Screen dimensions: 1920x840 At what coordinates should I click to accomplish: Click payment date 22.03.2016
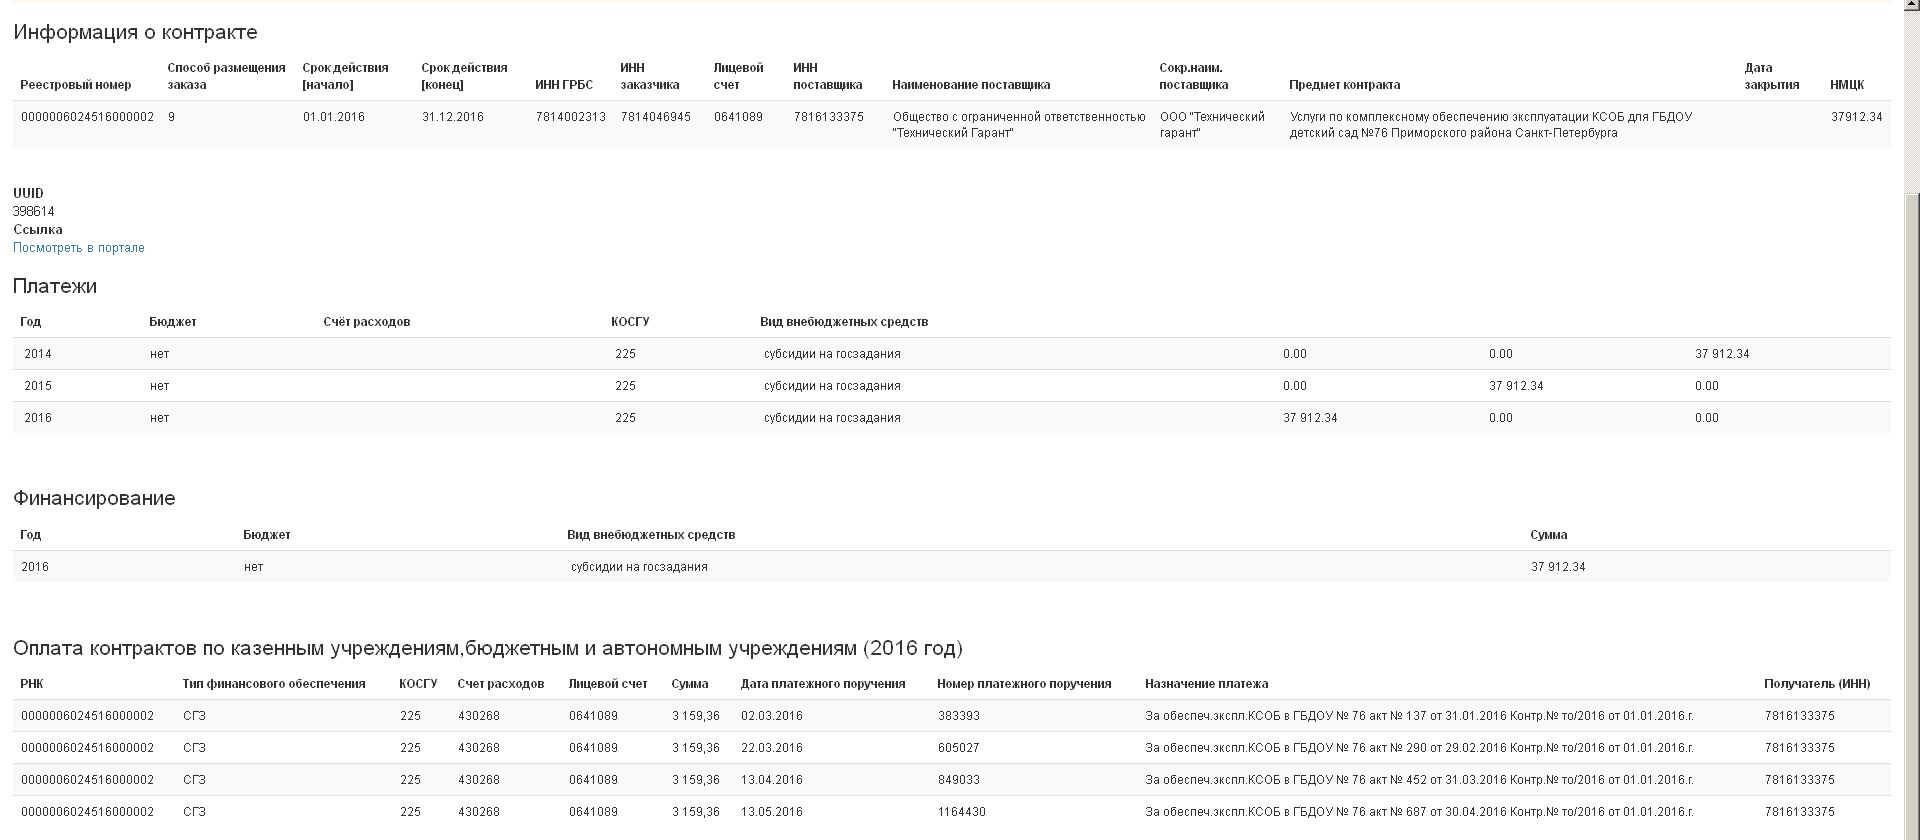(772, 748)
